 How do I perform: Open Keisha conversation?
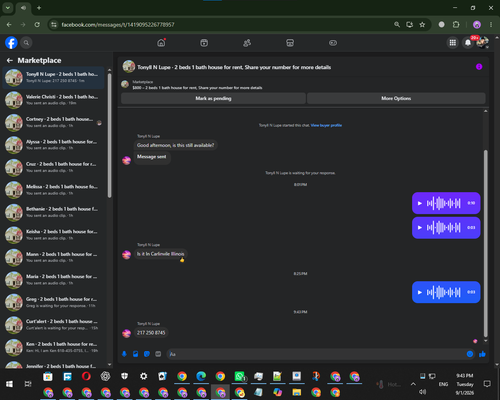pyautogui.click(x=53, y=235)
